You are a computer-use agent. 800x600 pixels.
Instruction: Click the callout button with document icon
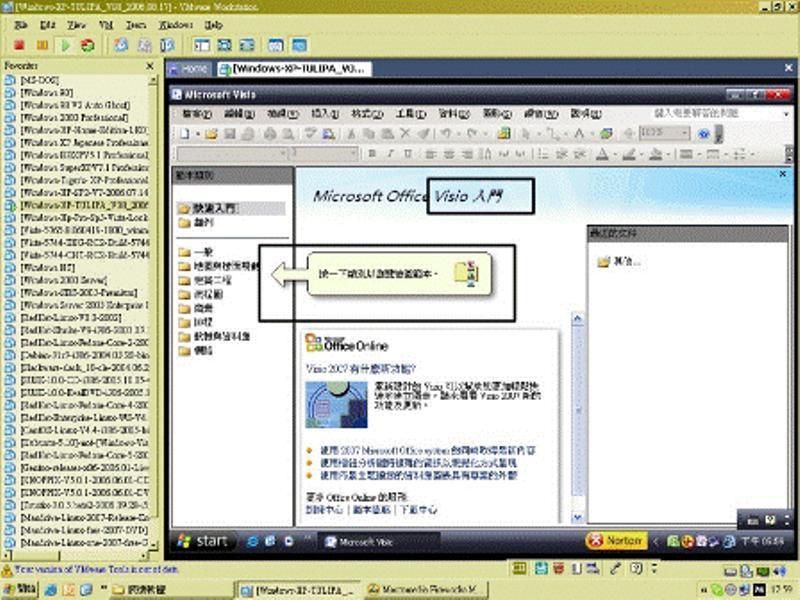399,274
